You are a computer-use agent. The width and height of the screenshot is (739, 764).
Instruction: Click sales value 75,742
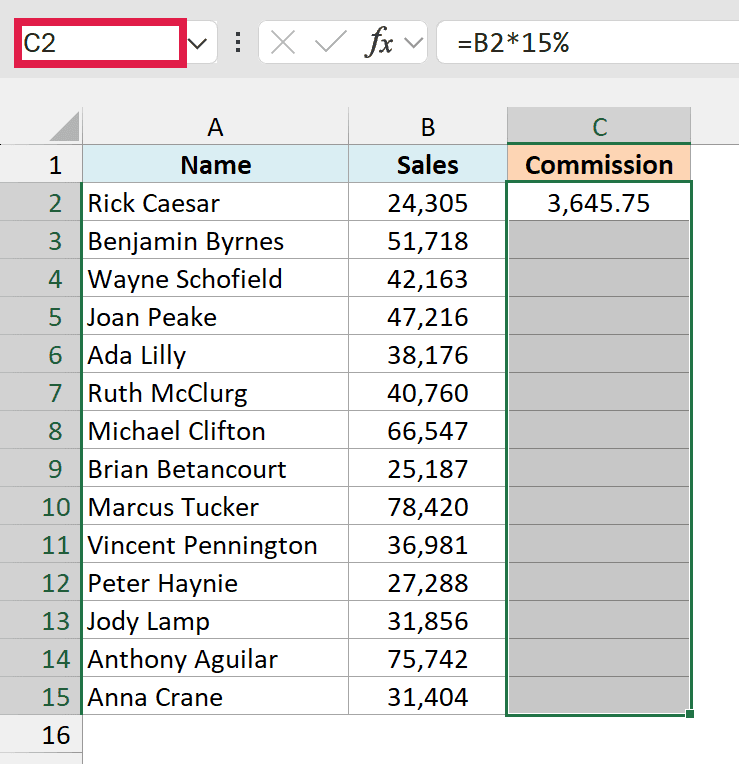pyautogui.click(x=428, y=659)
